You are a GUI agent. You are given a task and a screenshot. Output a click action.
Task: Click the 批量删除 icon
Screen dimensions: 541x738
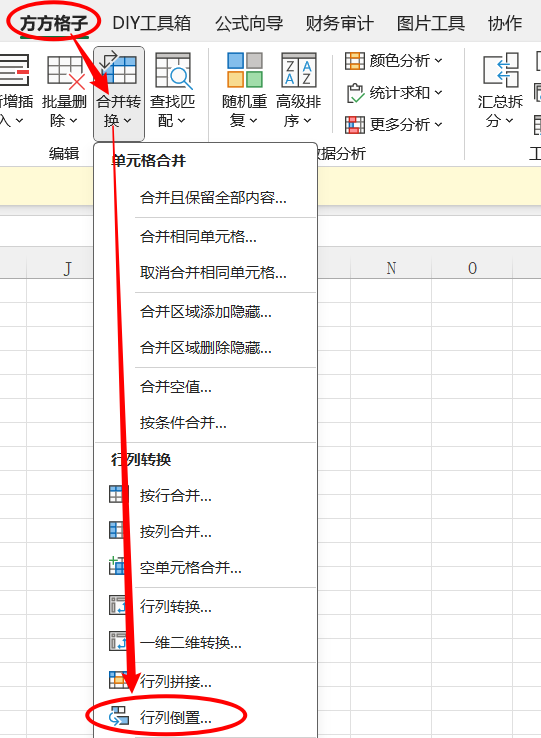66,72
